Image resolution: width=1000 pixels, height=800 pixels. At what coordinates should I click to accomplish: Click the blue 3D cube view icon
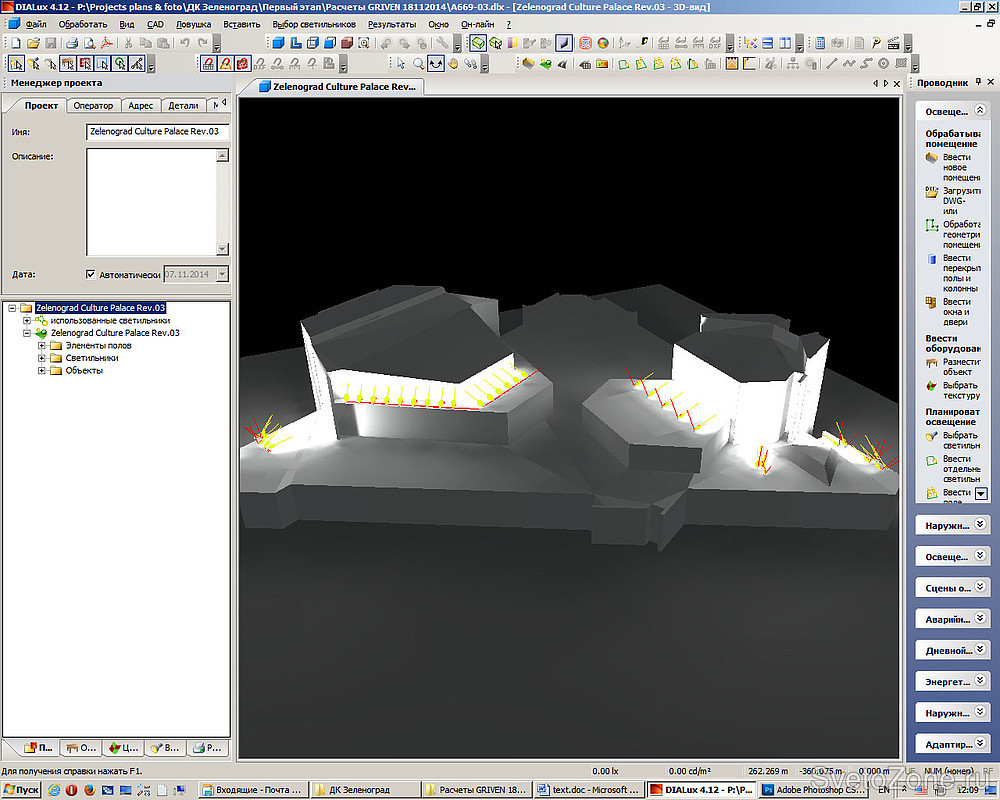tap(279, 43)
